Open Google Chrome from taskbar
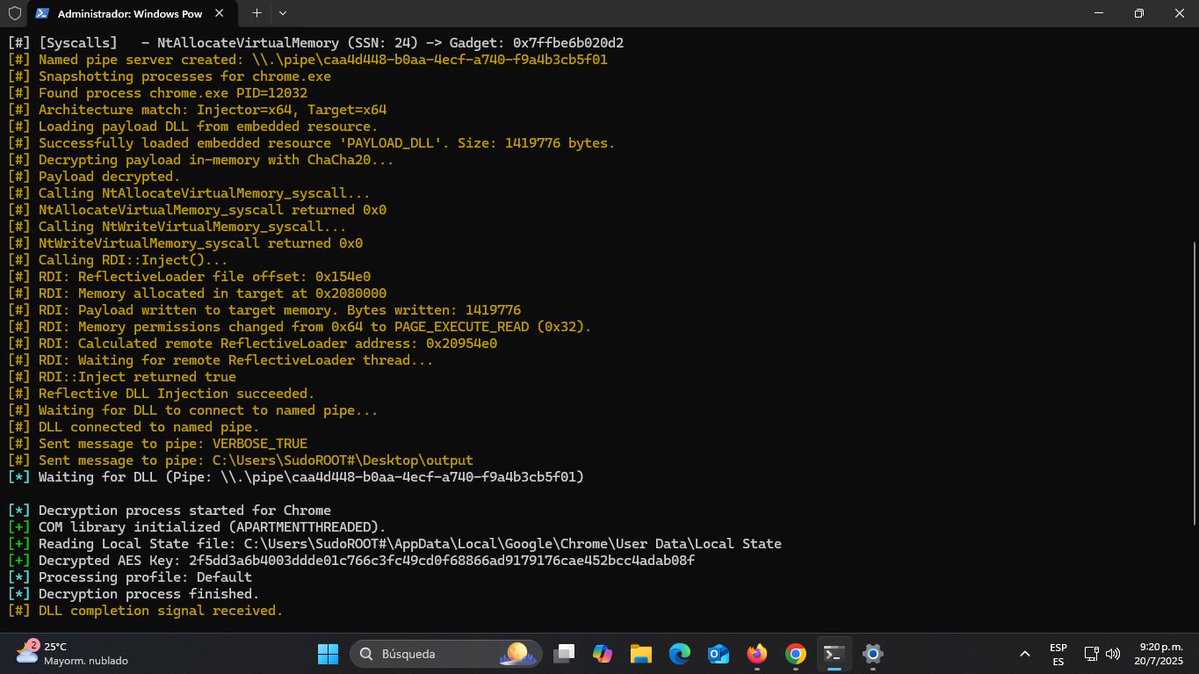The width and height of the screenshot is (1199, 674). pos(795,654)
